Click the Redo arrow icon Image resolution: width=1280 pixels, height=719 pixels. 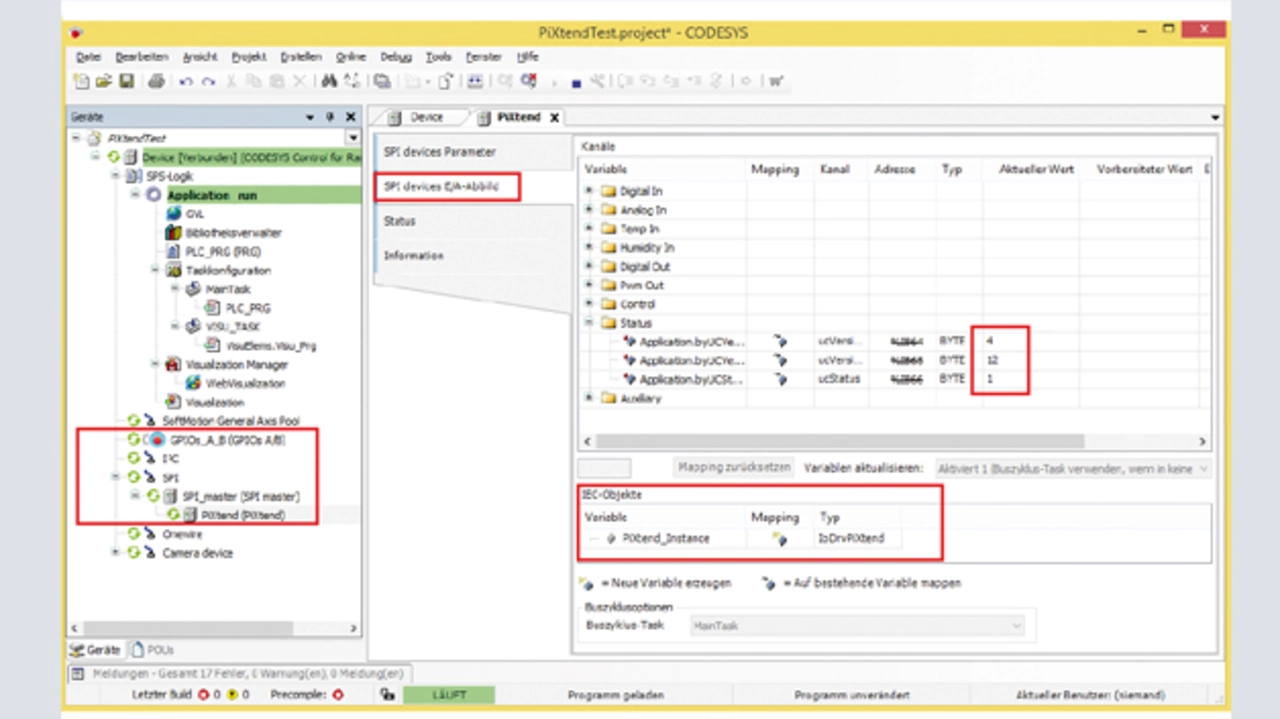coord(208,82)
